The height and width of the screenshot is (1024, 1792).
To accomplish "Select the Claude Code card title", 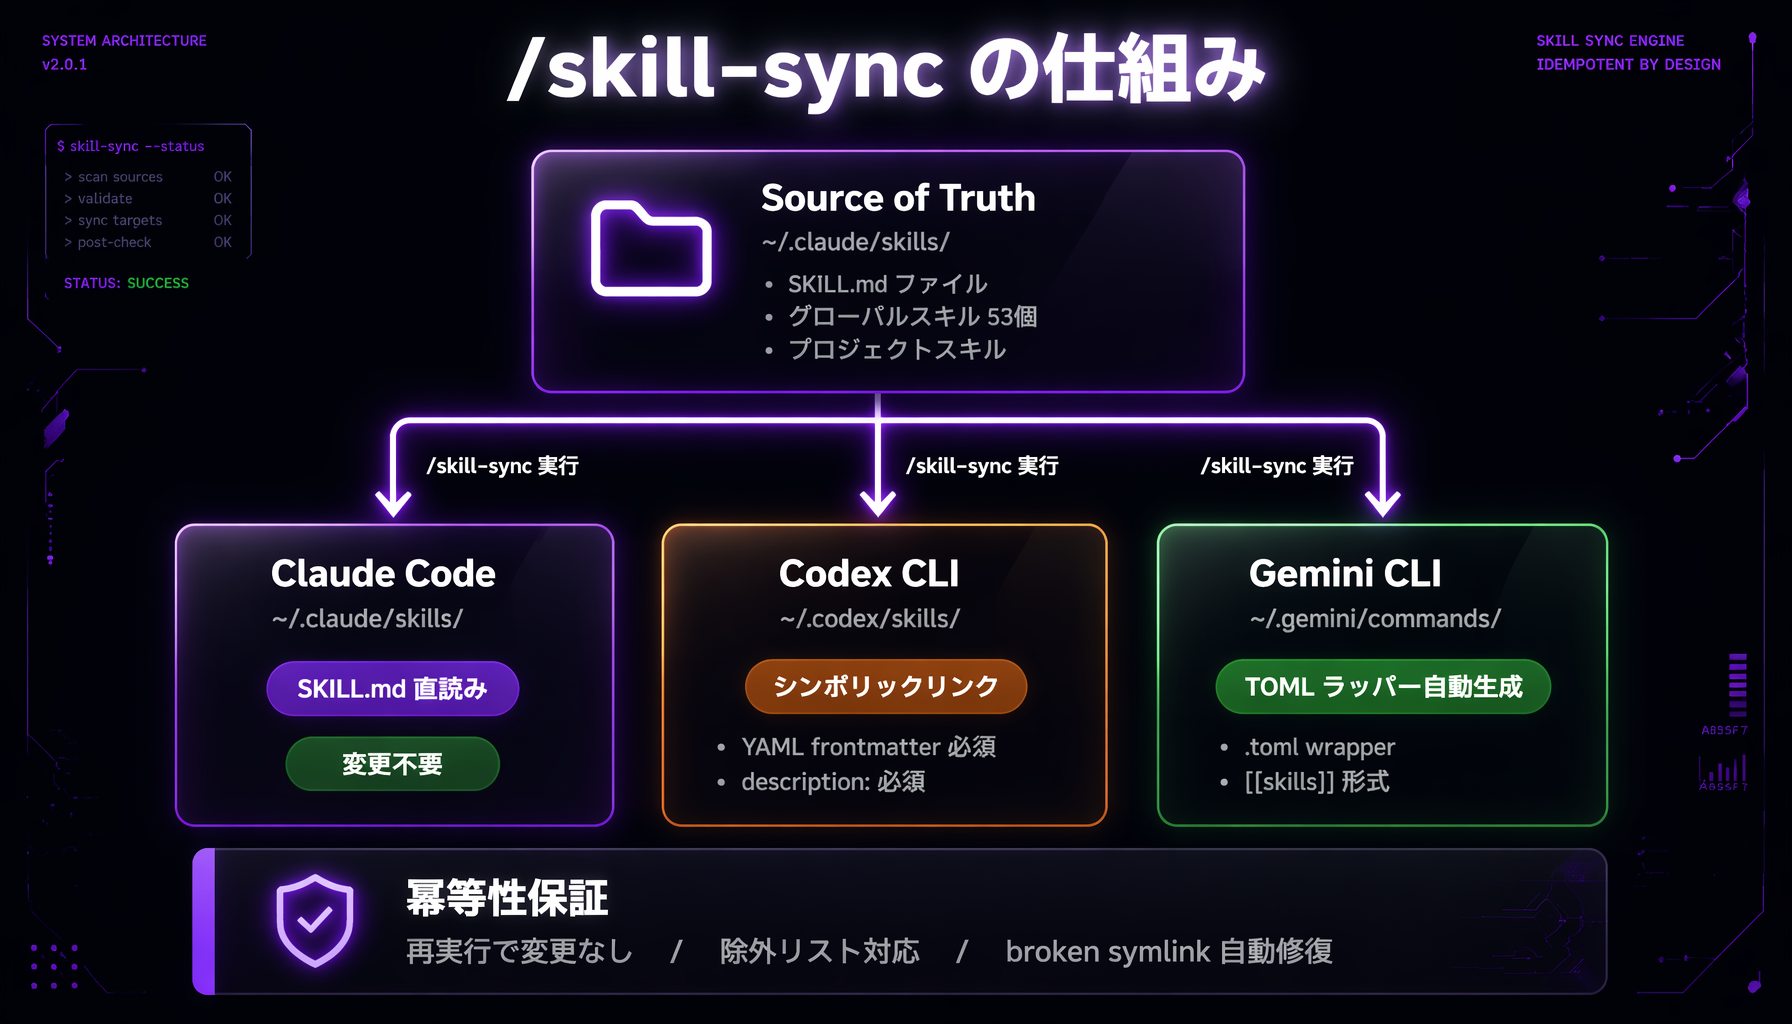I will 383,573.
